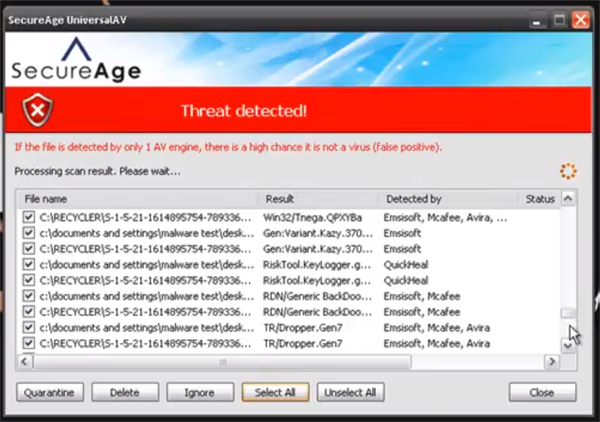Uncheck RECYCLER row with RDN/Generic BackDoo result
Image resolution: width=600 pixels, height=422 pixels.
(x=29, y=311)
